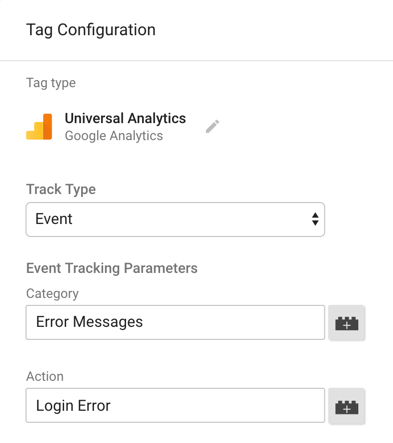Viewport: 393px width, 443px height.
Task: Click the Action field label
Action: (45, 376)
